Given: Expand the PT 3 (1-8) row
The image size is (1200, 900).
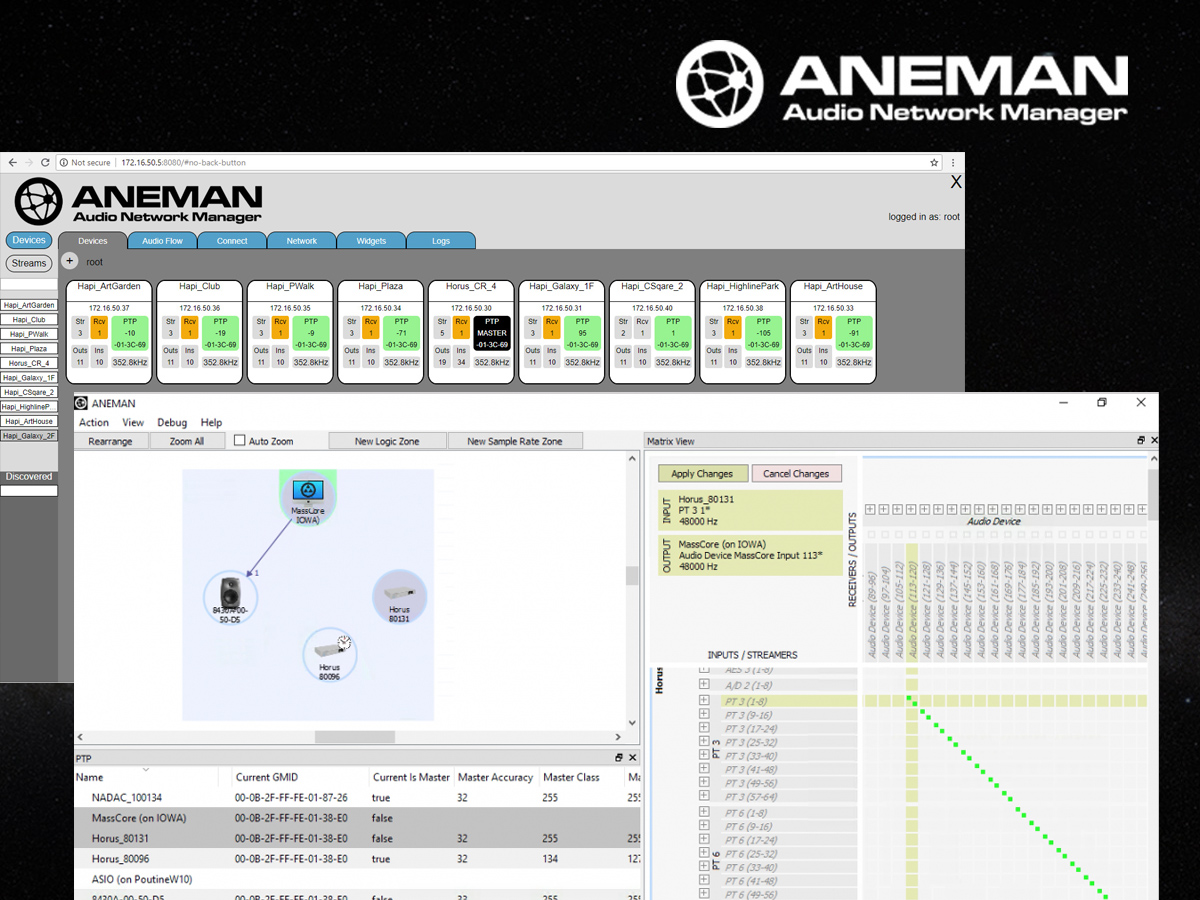Looking at the screenshot, I should 704,702.
